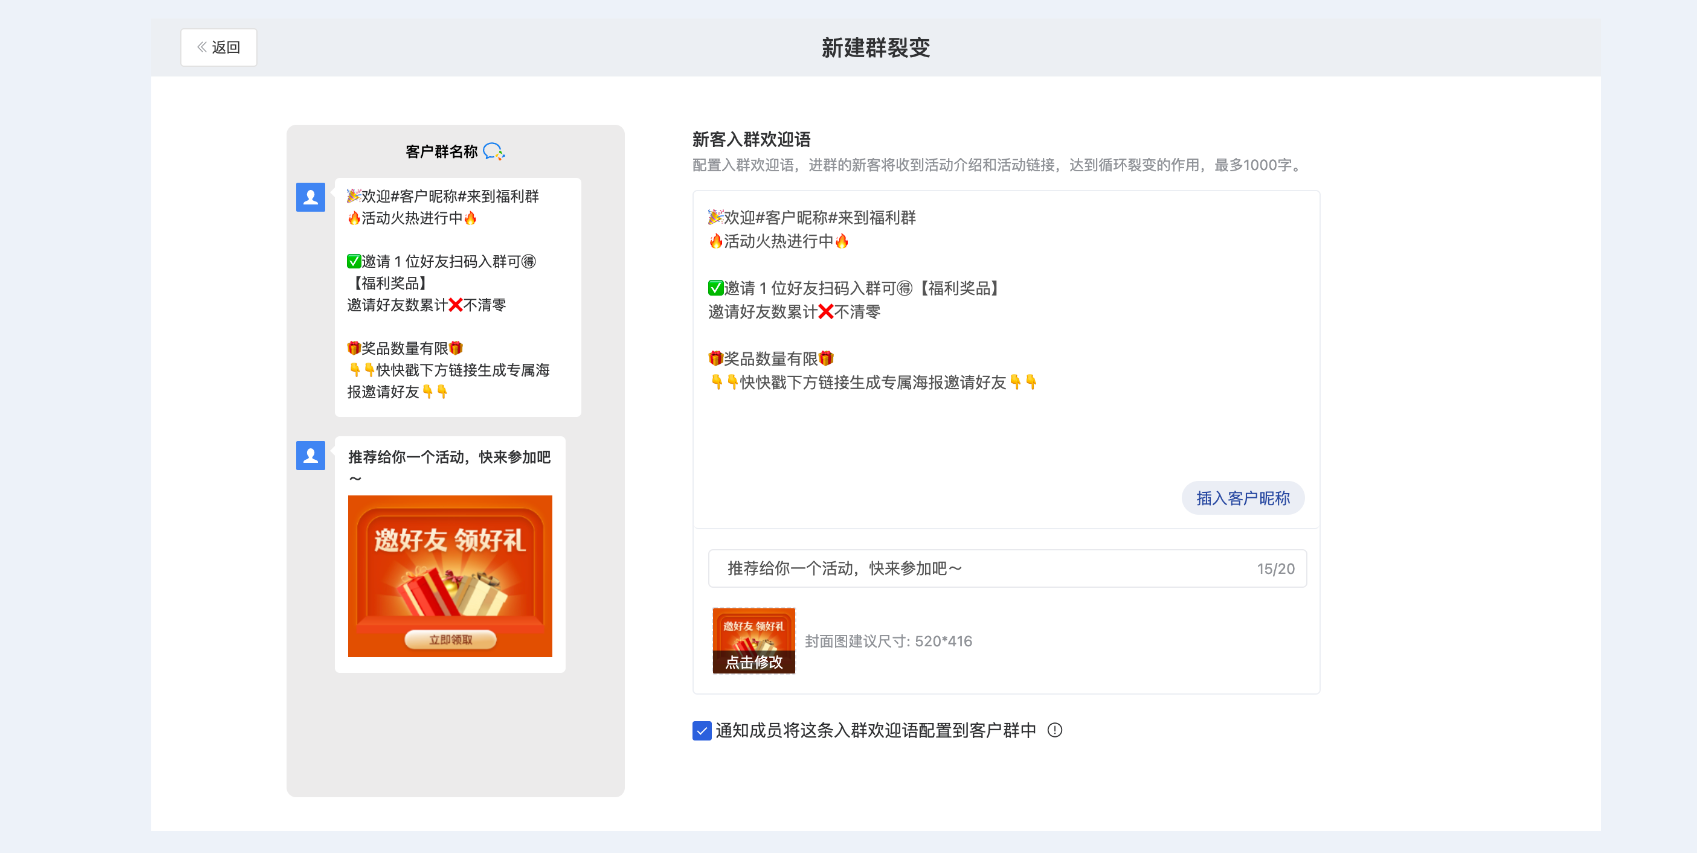
Task: Click the preview bubble text 推荐给你一个活动，快来参加吧
Action: click(449, 467)
